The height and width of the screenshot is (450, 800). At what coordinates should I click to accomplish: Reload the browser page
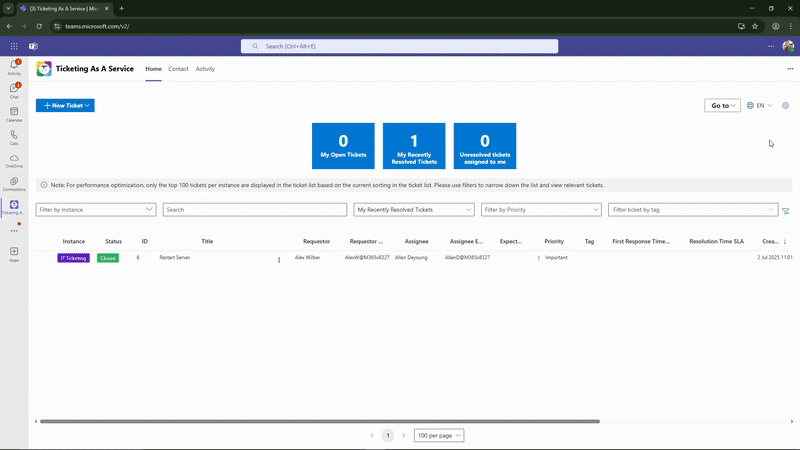39,26
